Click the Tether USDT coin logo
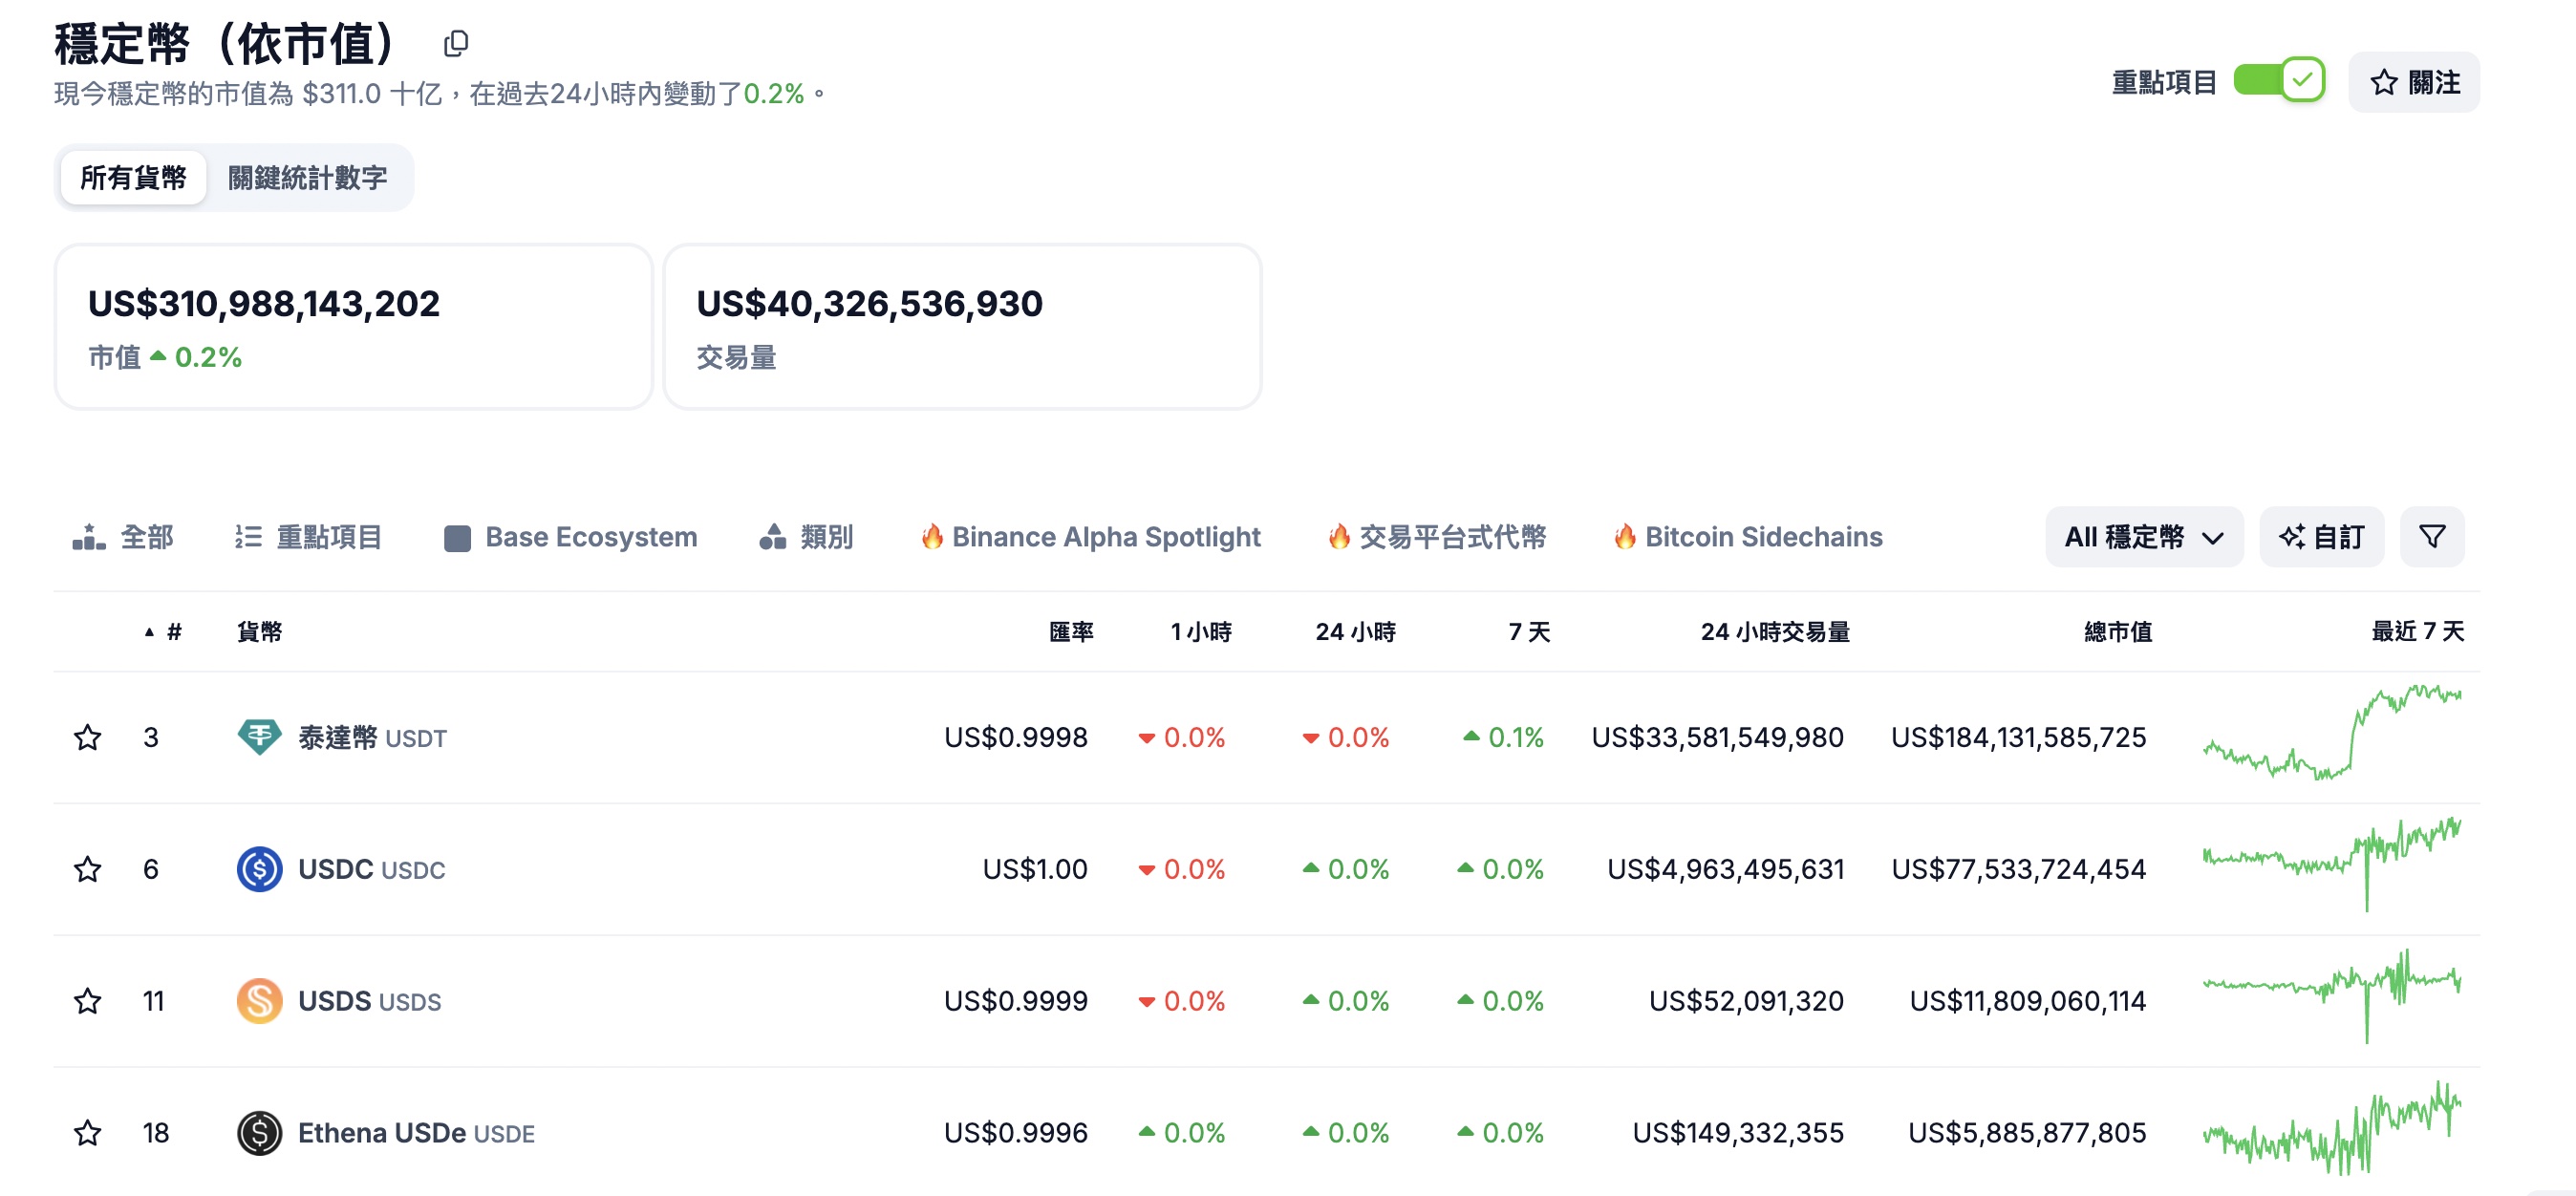 259,737
